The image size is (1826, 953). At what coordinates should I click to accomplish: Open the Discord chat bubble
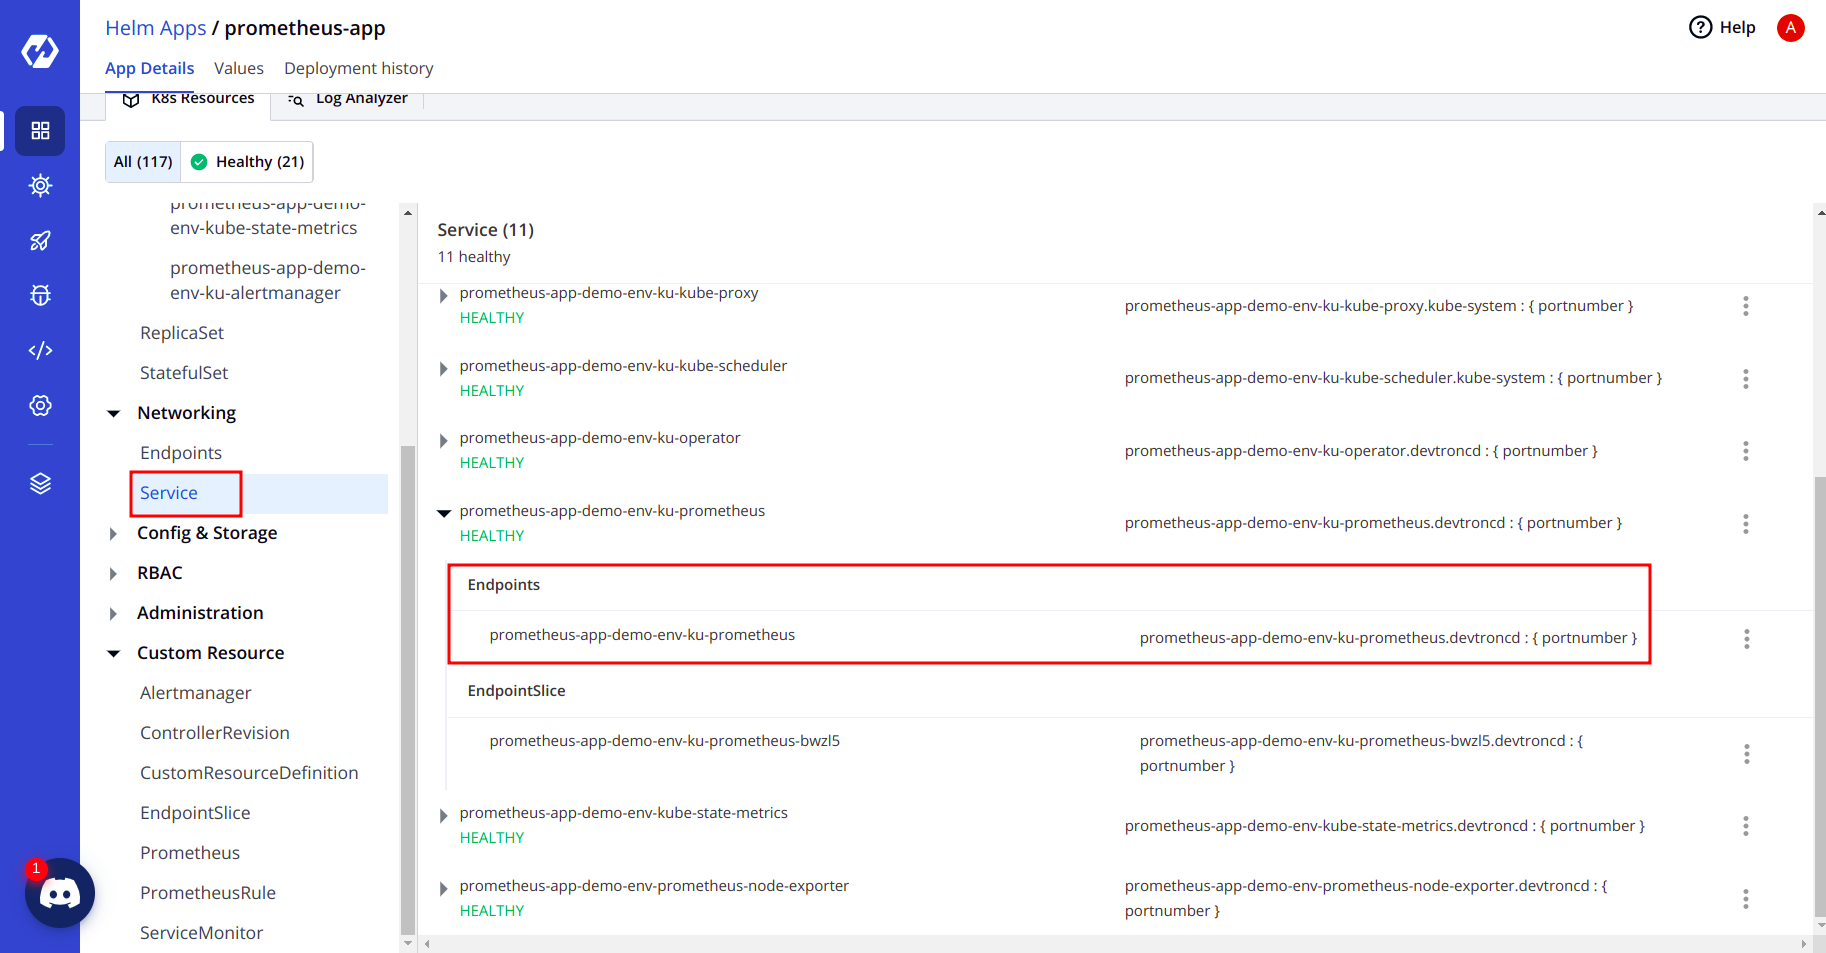pos(60,893)
